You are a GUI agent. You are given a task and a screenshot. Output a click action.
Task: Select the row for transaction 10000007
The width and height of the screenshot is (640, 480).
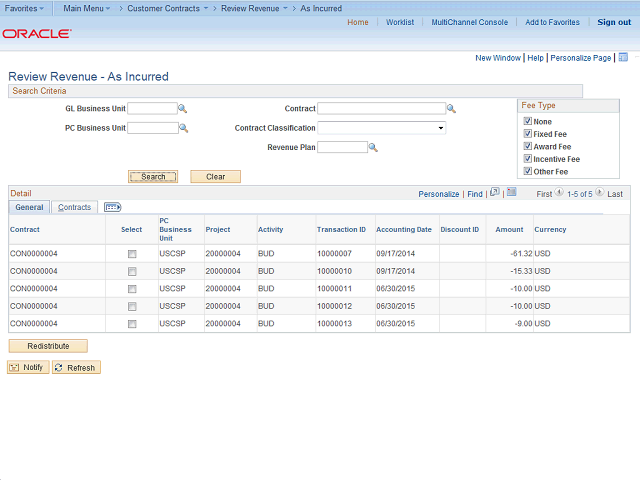coord(132,254)
